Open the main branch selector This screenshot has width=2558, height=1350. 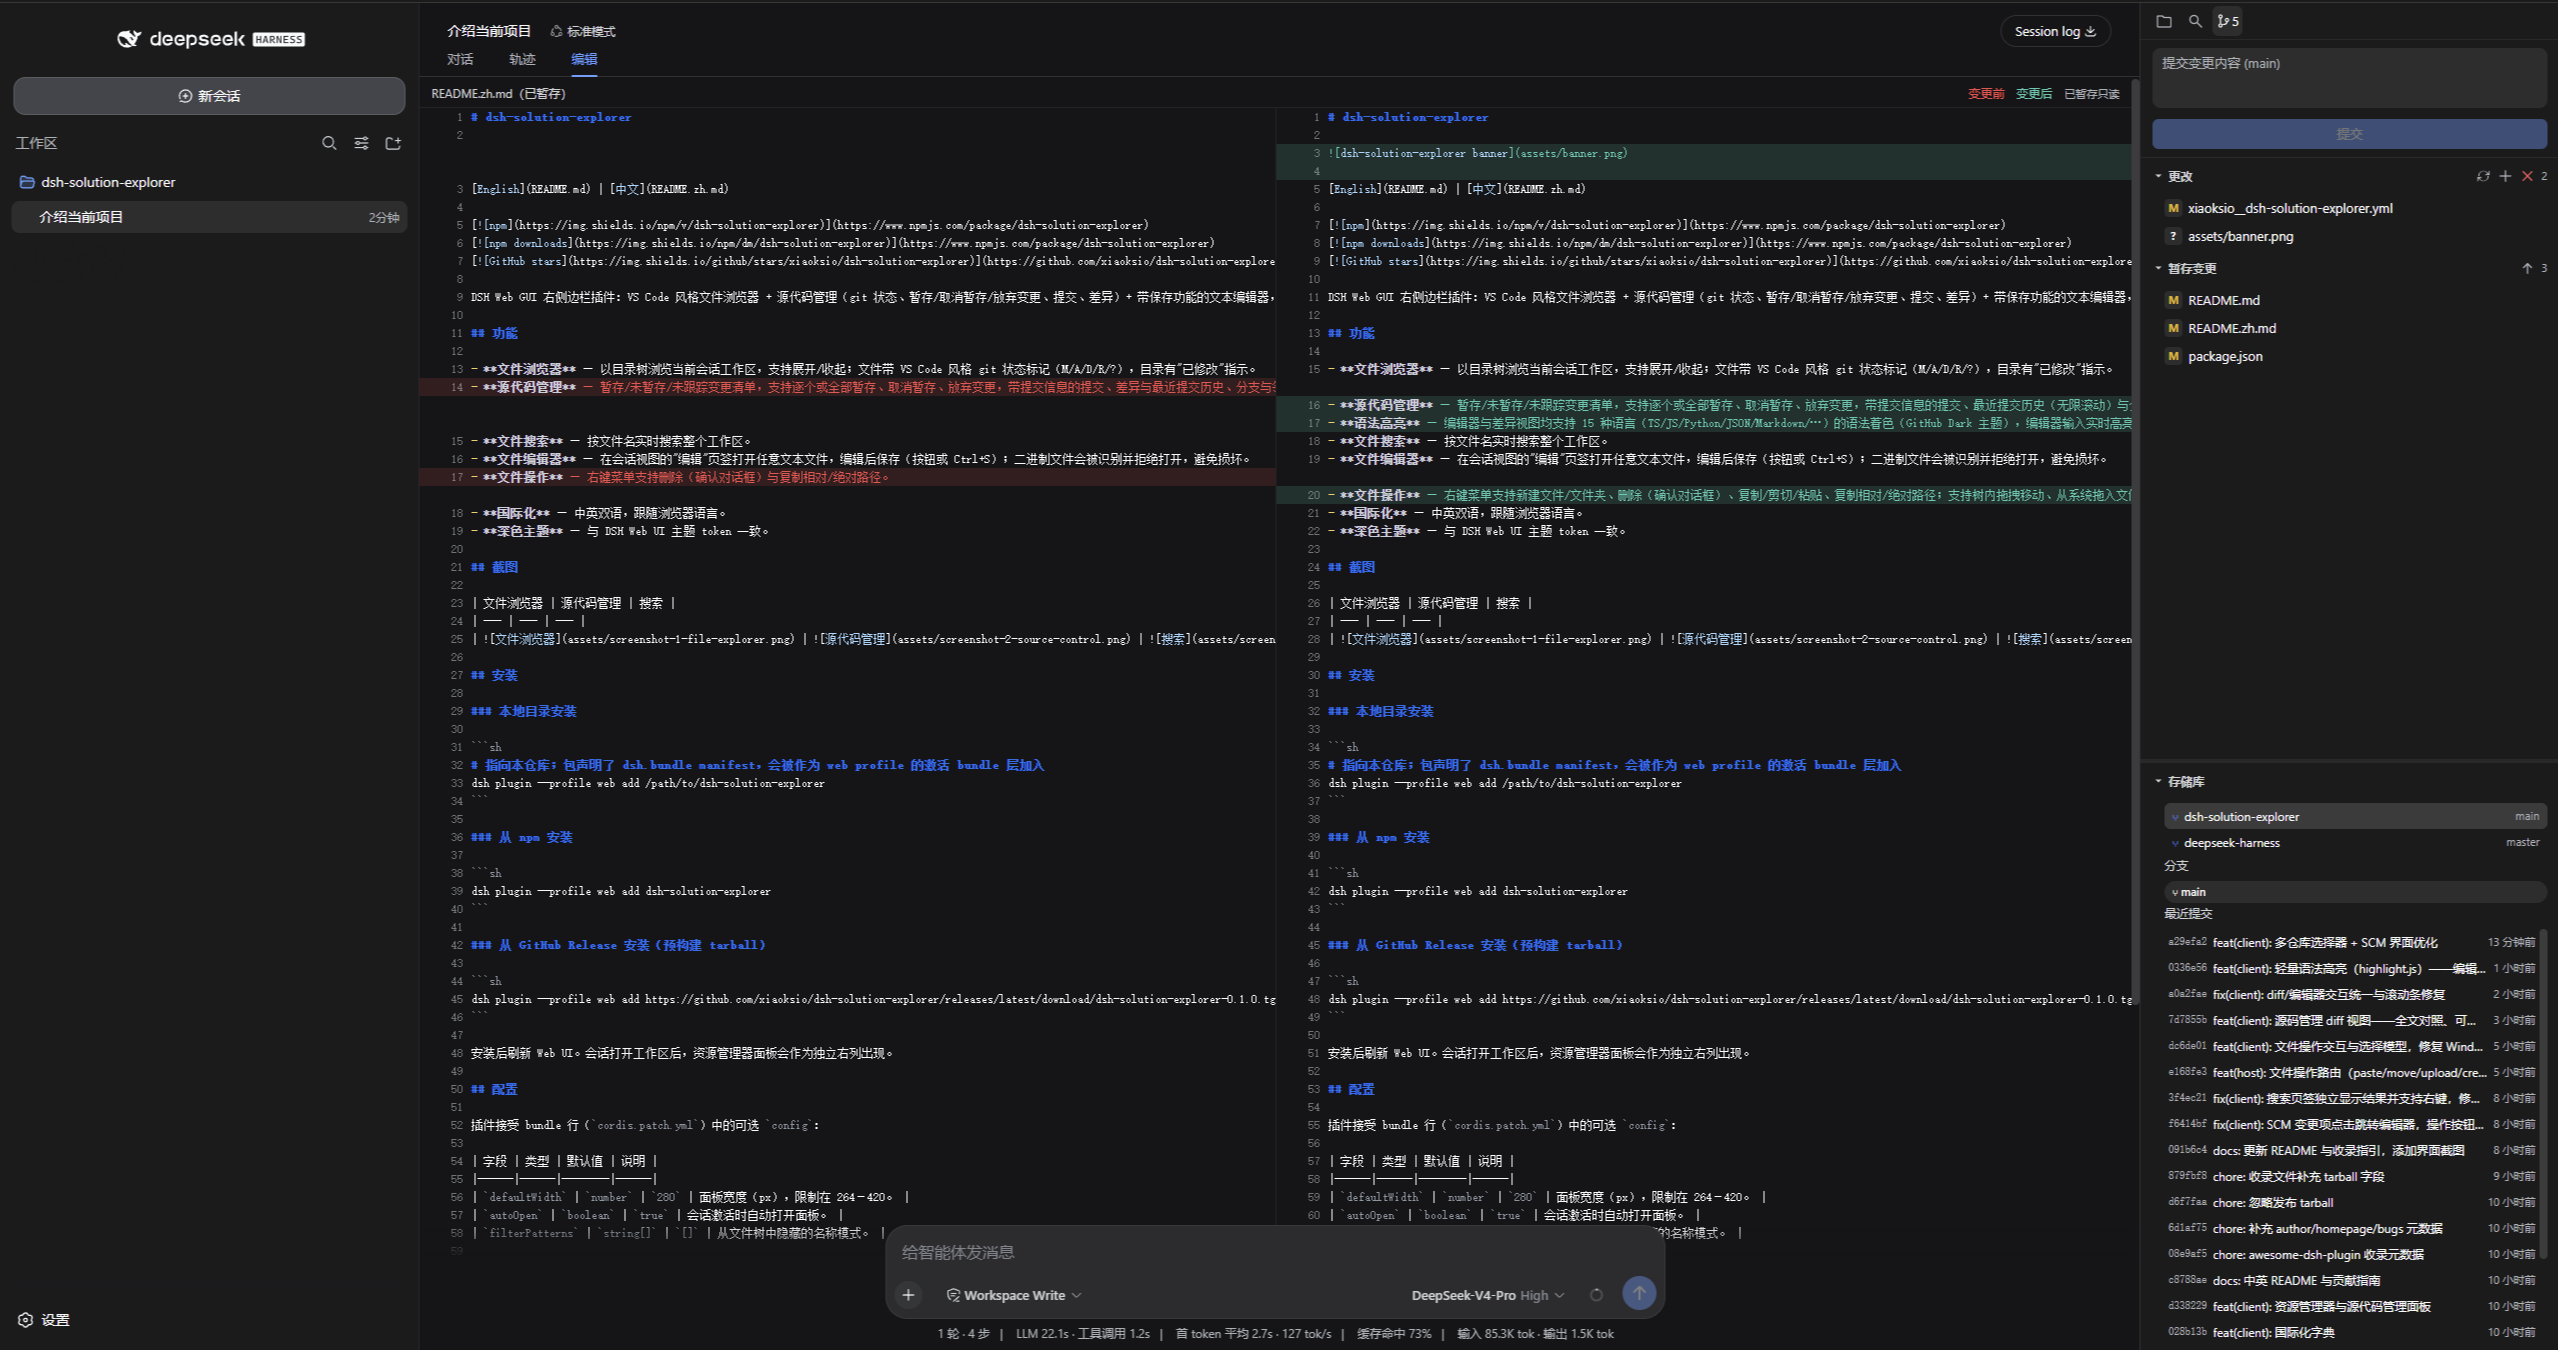[2354, 891]
